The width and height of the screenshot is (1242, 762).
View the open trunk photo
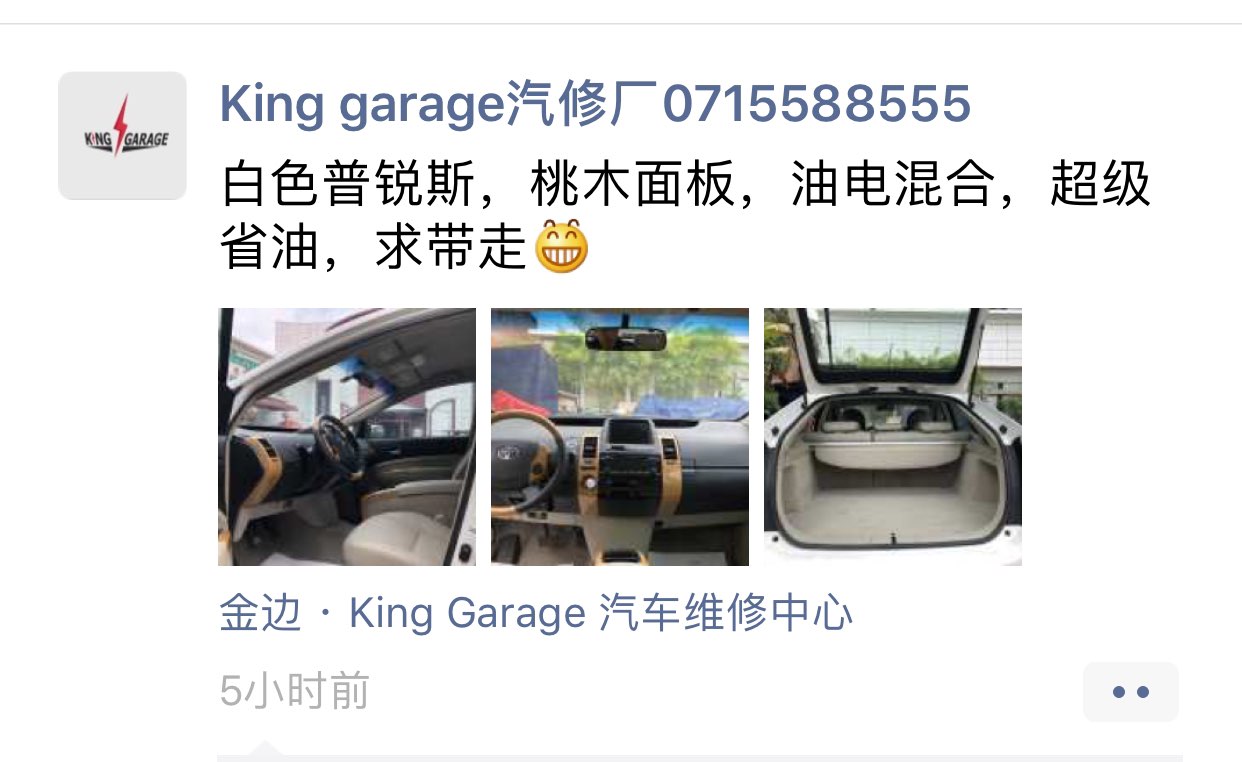[x=893, y=437]
